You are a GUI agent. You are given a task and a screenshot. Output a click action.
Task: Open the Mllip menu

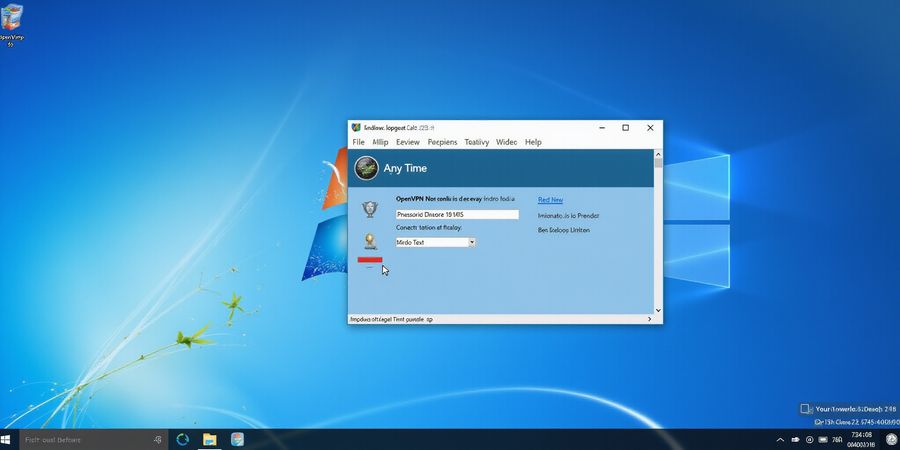[380, 142]
